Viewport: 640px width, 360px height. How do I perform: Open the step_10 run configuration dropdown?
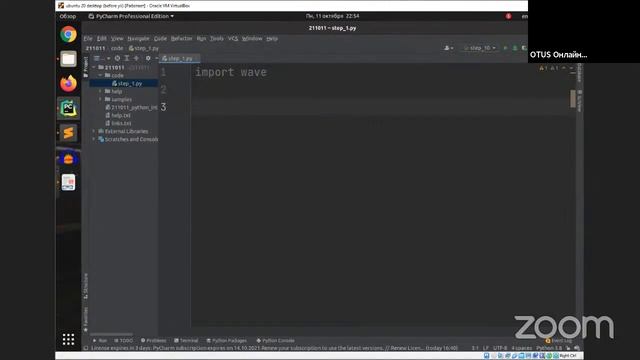point(480,48)
